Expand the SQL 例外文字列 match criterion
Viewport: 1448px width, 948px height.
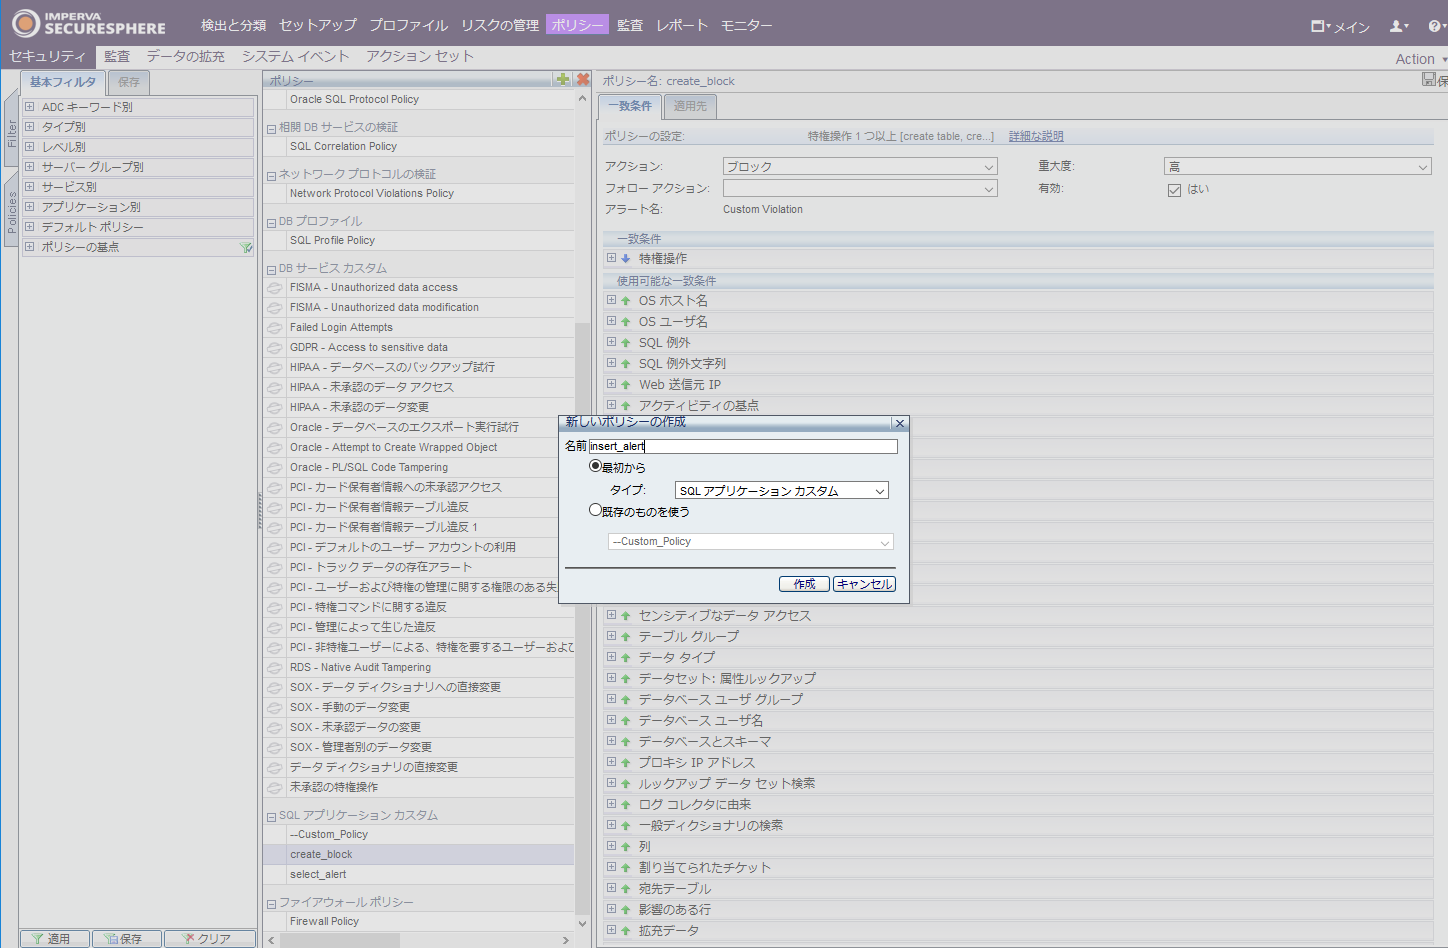(611, 363)
